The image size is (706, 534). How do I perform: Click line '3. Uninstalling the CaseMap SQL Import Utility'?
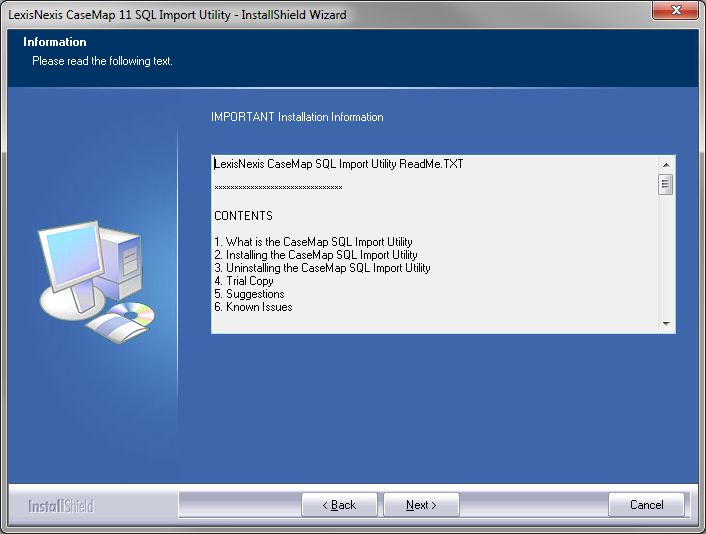tap(322, 268)
